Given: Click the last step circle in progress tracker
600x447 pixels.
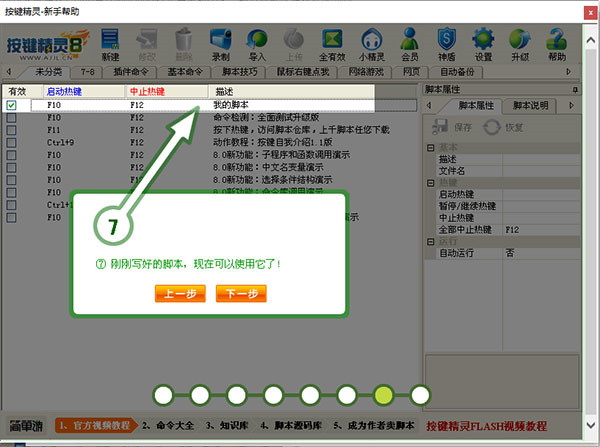Looking at the screenshot, I should [x=420, y=395].
